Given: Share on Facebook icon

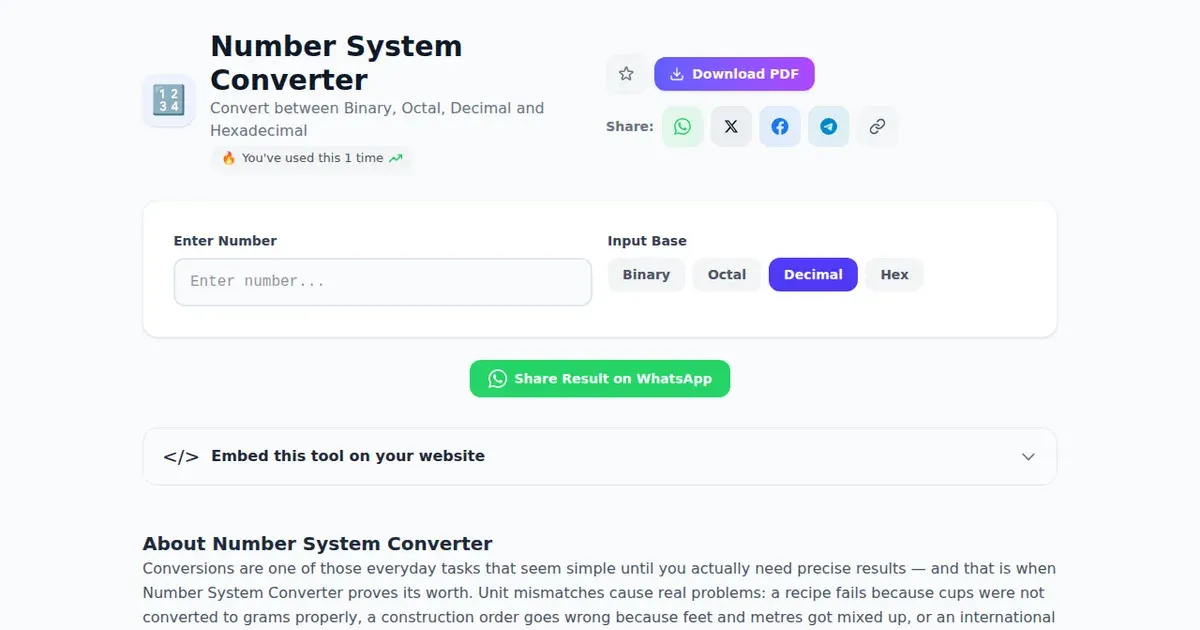Looking at the screenshot, I should coord(780,127).
